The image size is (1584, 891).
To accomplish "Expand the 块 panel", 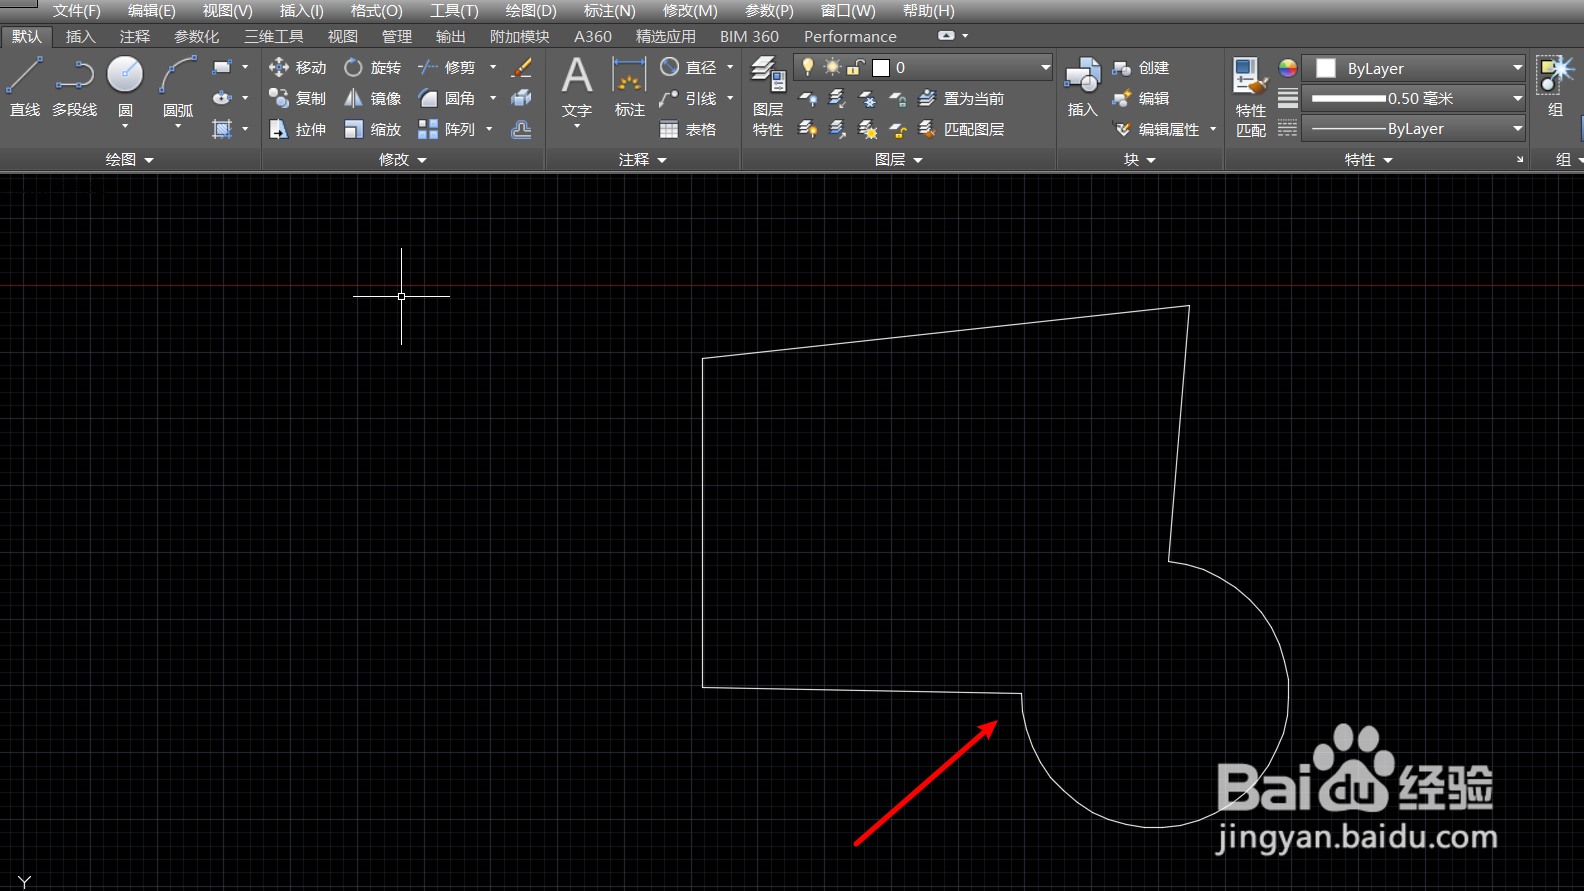I will 1139,159.
